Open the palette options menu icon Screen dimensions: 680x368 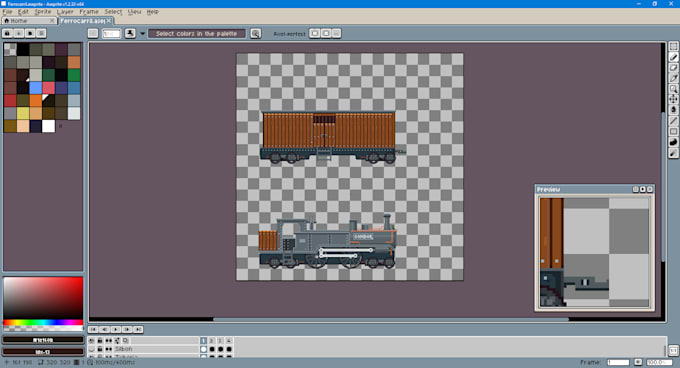click(x=41, y=33)
